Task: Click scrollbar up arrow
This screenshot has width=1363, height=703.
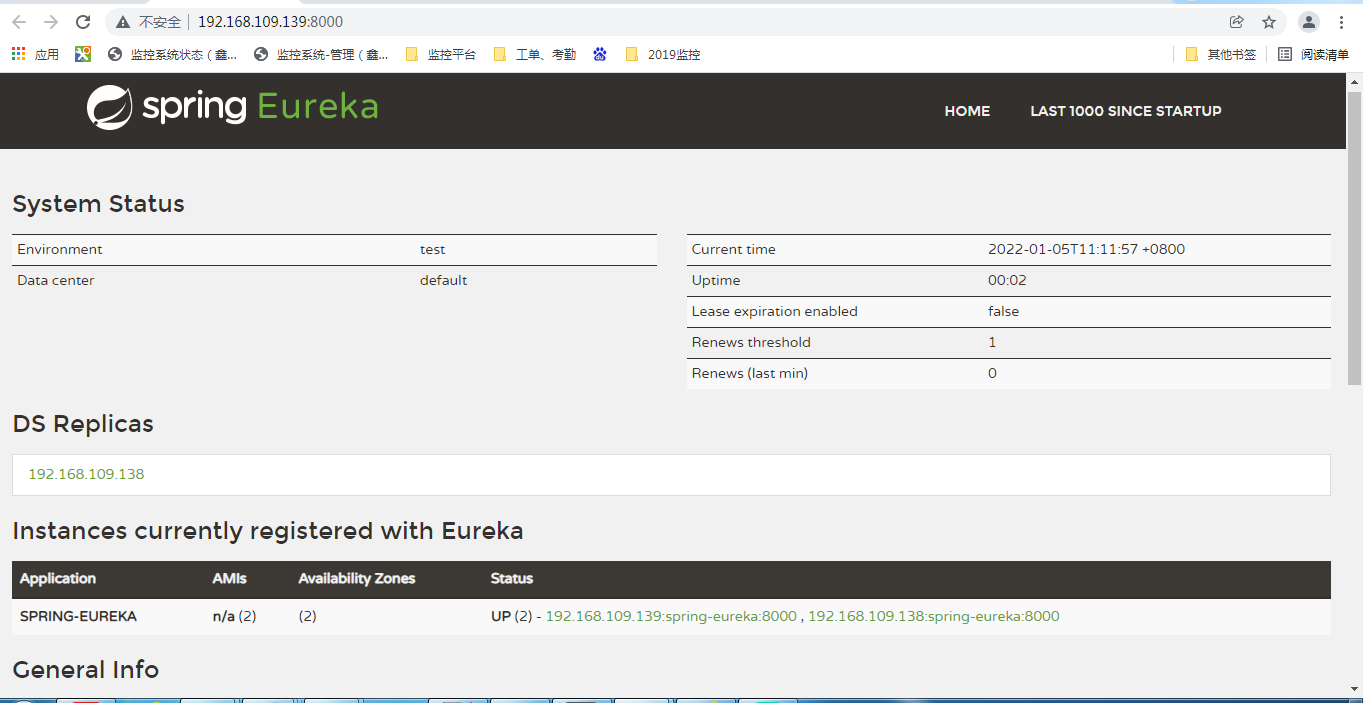Action: coord(1354,81)
